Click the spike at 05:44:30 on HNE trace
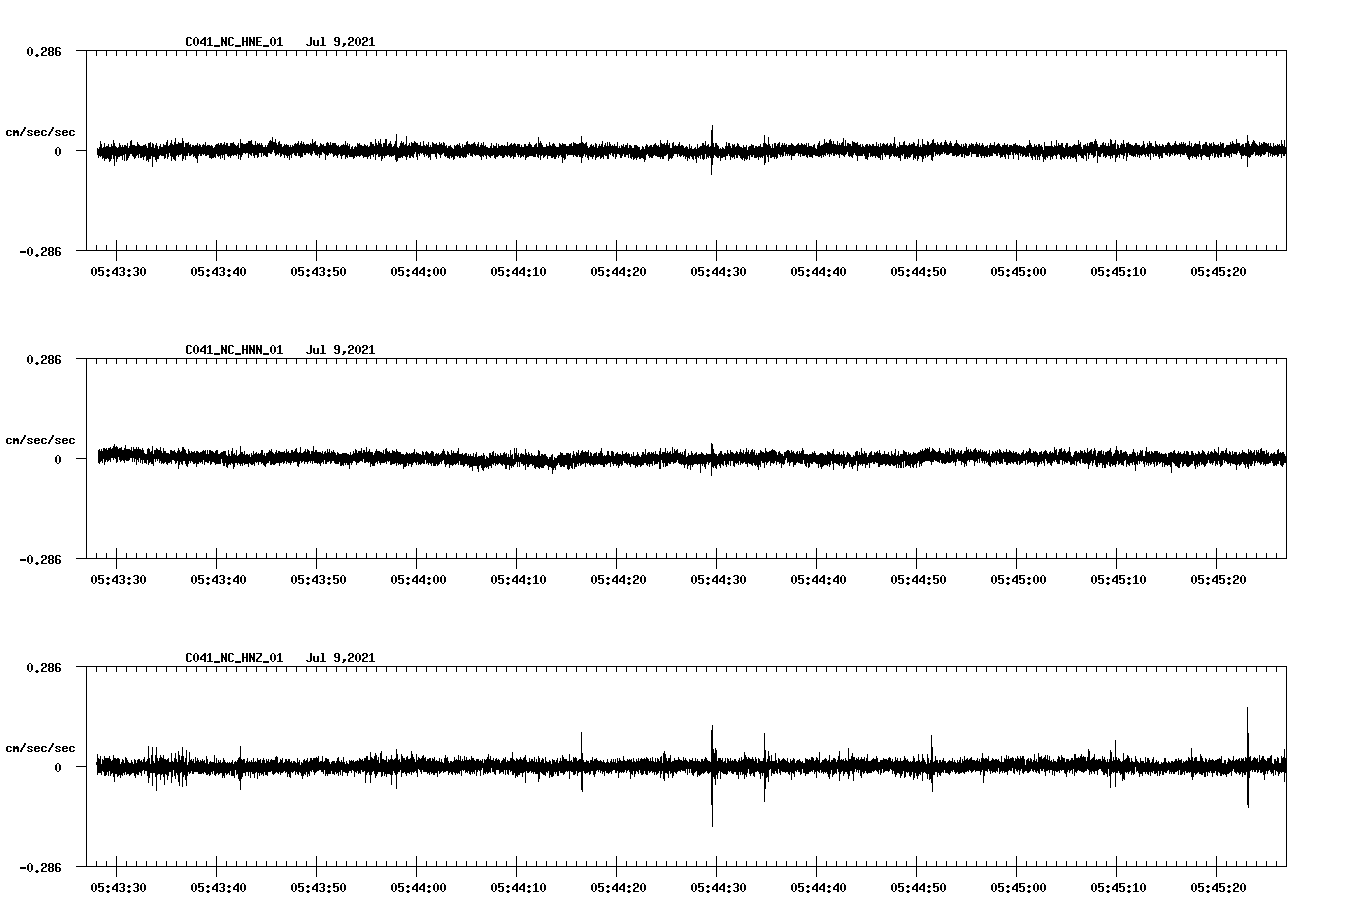The height and width of the screenshot is (924, 1358). coord(712,140)
